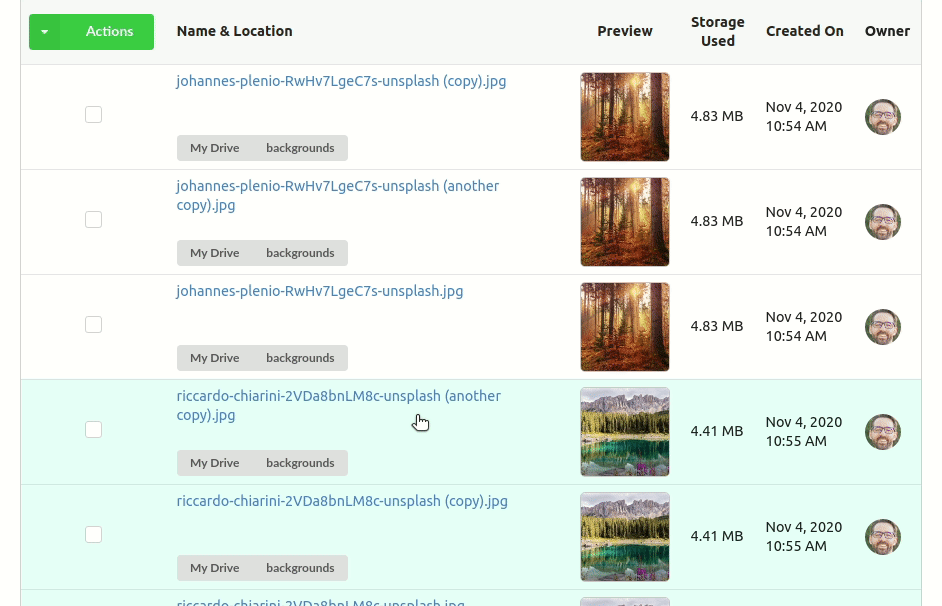
Task: Open johannes-plenio-RwHv7LgeC7s-unsplash (copy).jpg link
Action: pyautogui.click(x=341, y=81)
